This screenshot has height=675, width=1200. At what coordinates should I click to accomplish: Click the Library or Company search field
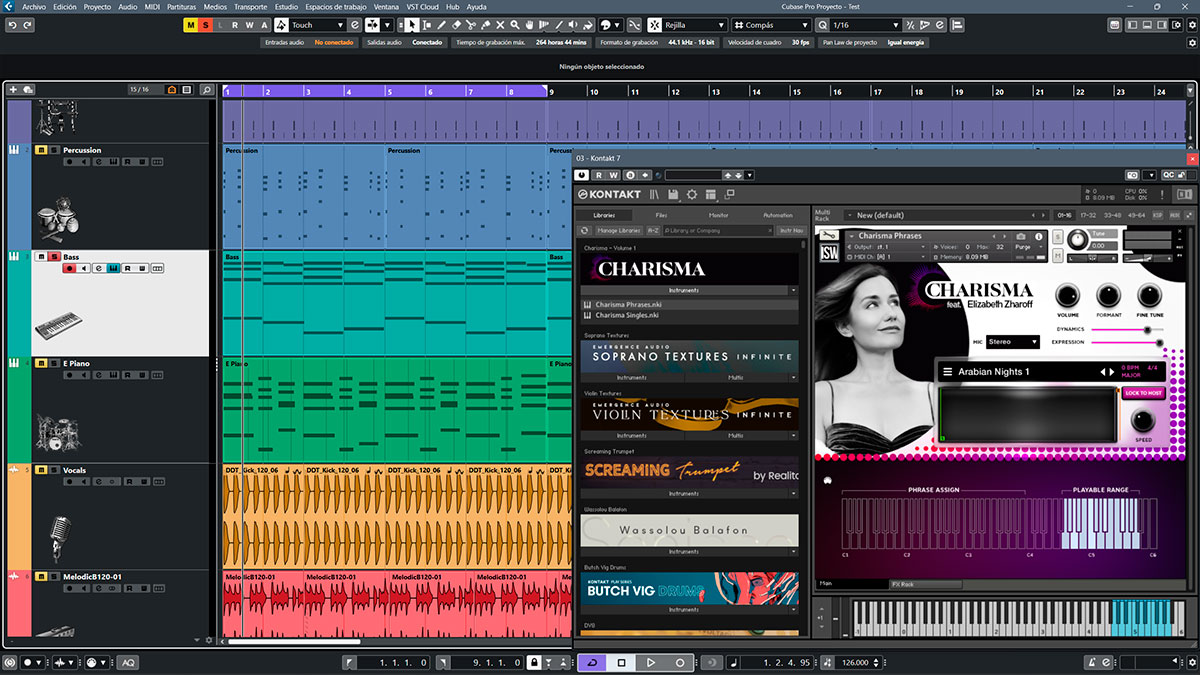[x=718, y=231]
